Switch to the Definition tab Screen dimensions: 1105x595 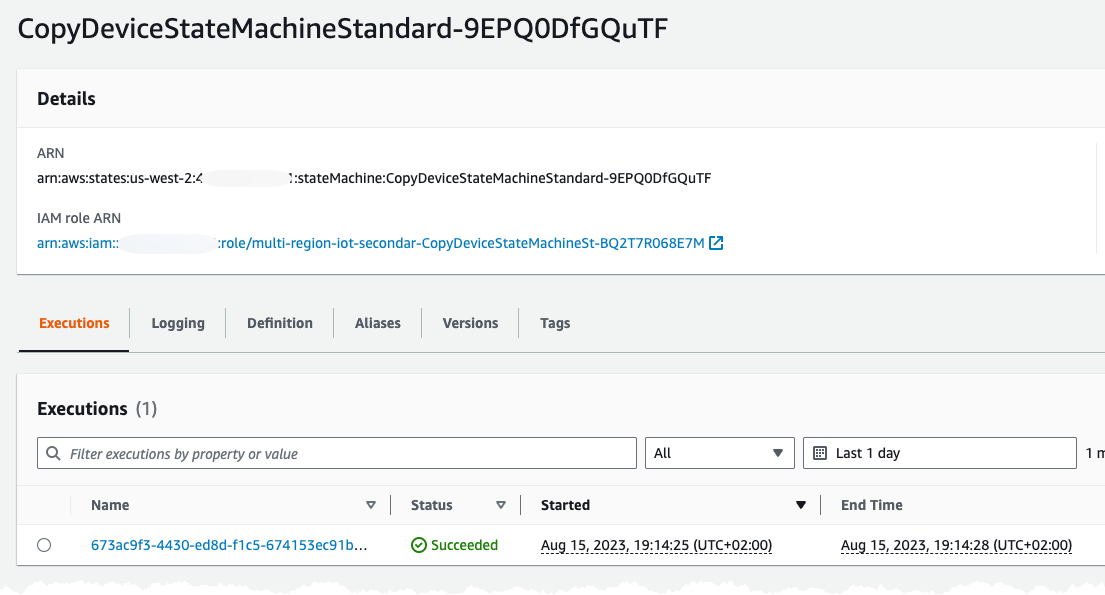280,323
